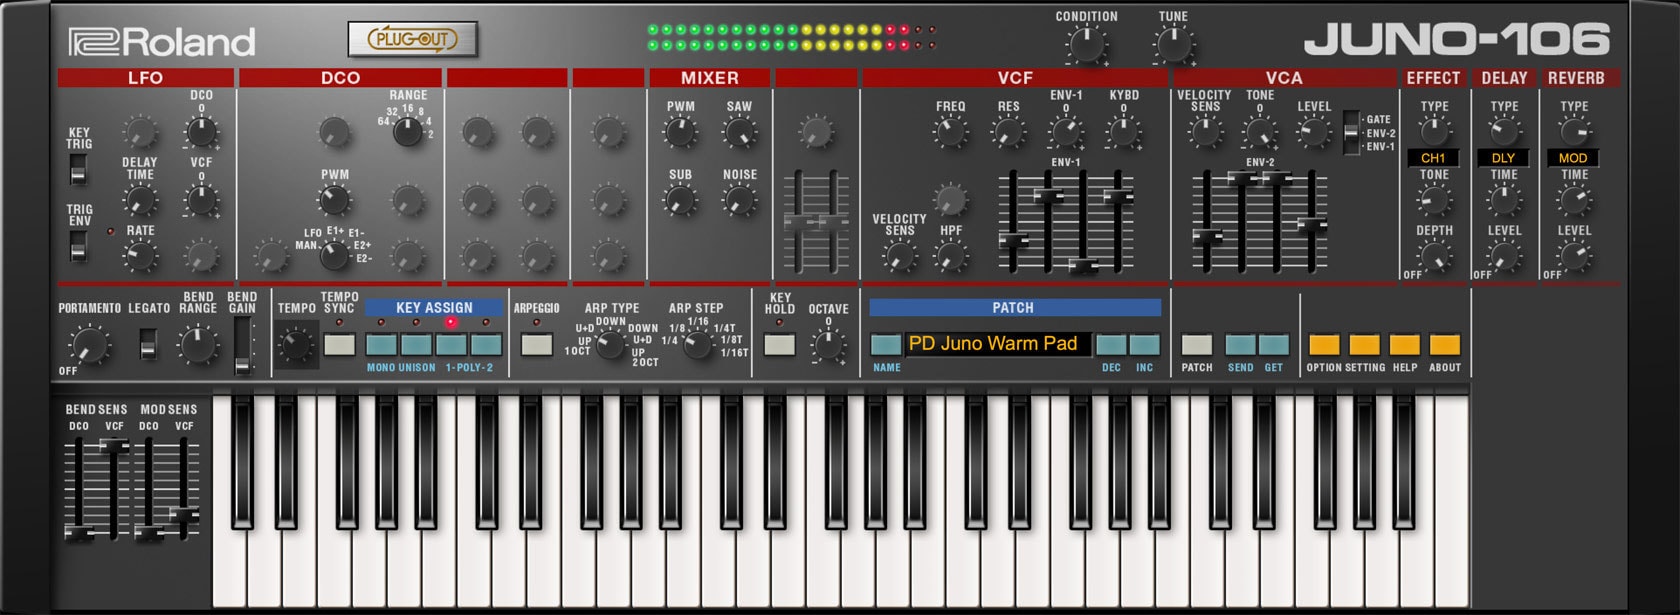This screenshot has height=615, width=1680.
Task: Toggle the ARPEGGIO button
Action: pyautogui.click(x=537, y=345)
